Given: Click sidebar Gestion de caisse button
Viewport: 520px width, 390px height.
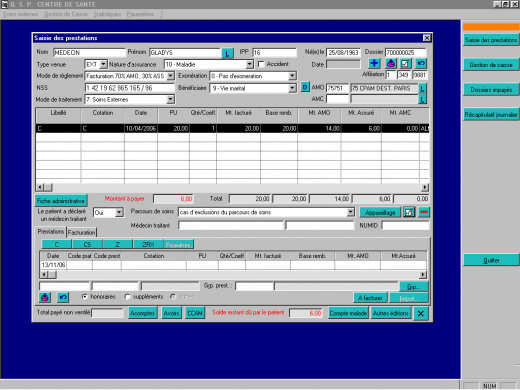Looking at the screenshot, I should click(x=491, y=65).
